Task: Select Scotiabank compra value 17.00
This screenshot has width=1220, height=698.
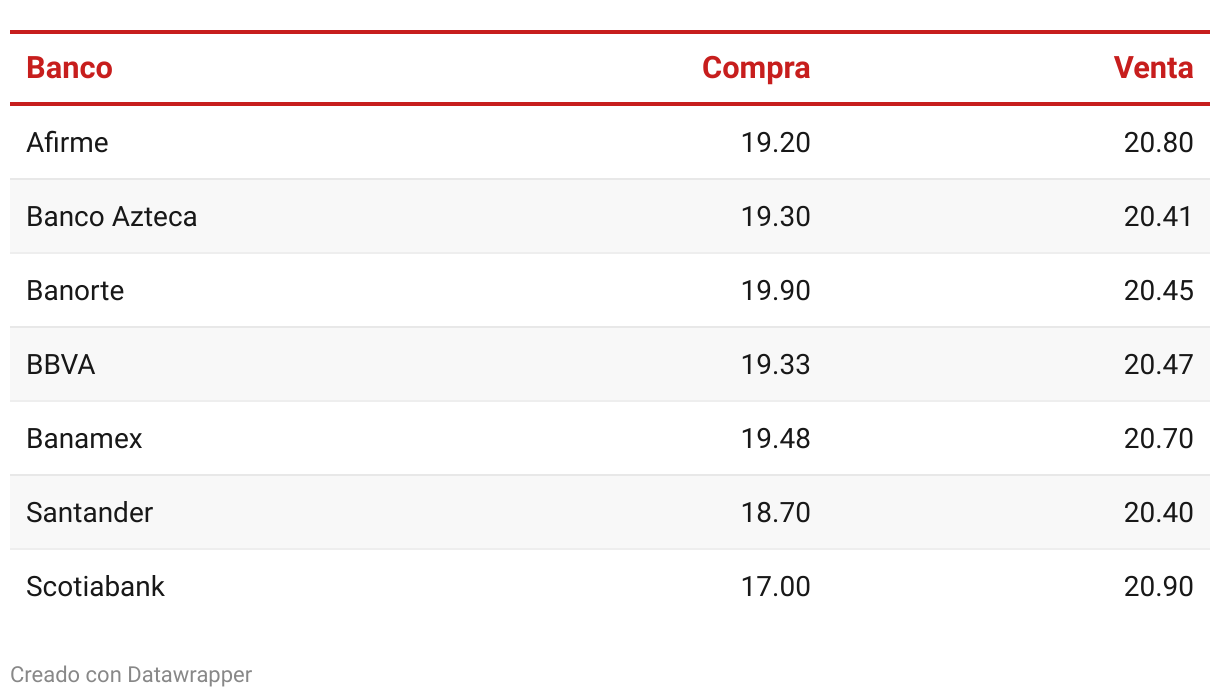Action: pyautogui.click(x=776, y=586)
